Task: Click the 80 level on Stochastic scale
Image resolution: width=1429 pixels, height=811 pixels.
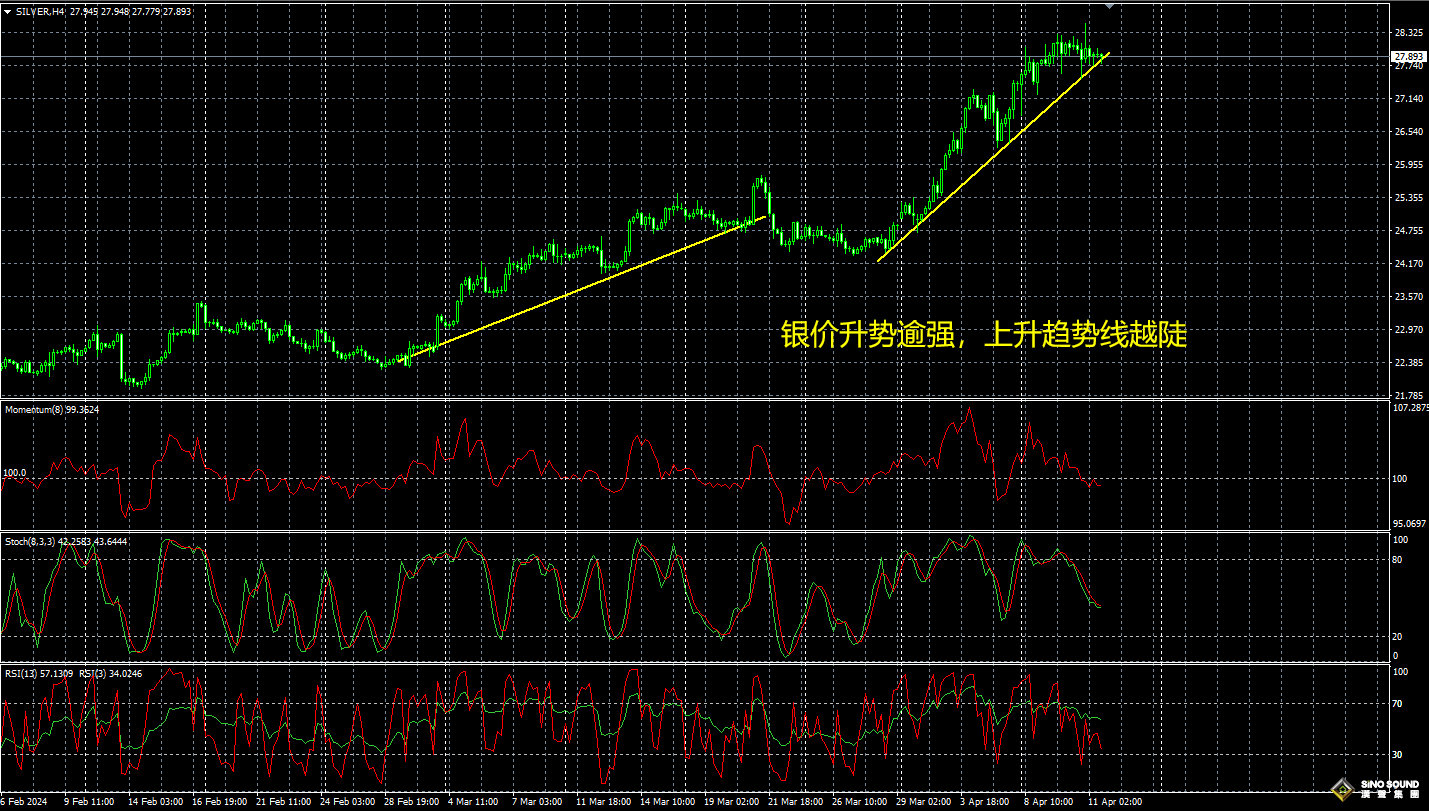Action: [x=1399, y=560]
